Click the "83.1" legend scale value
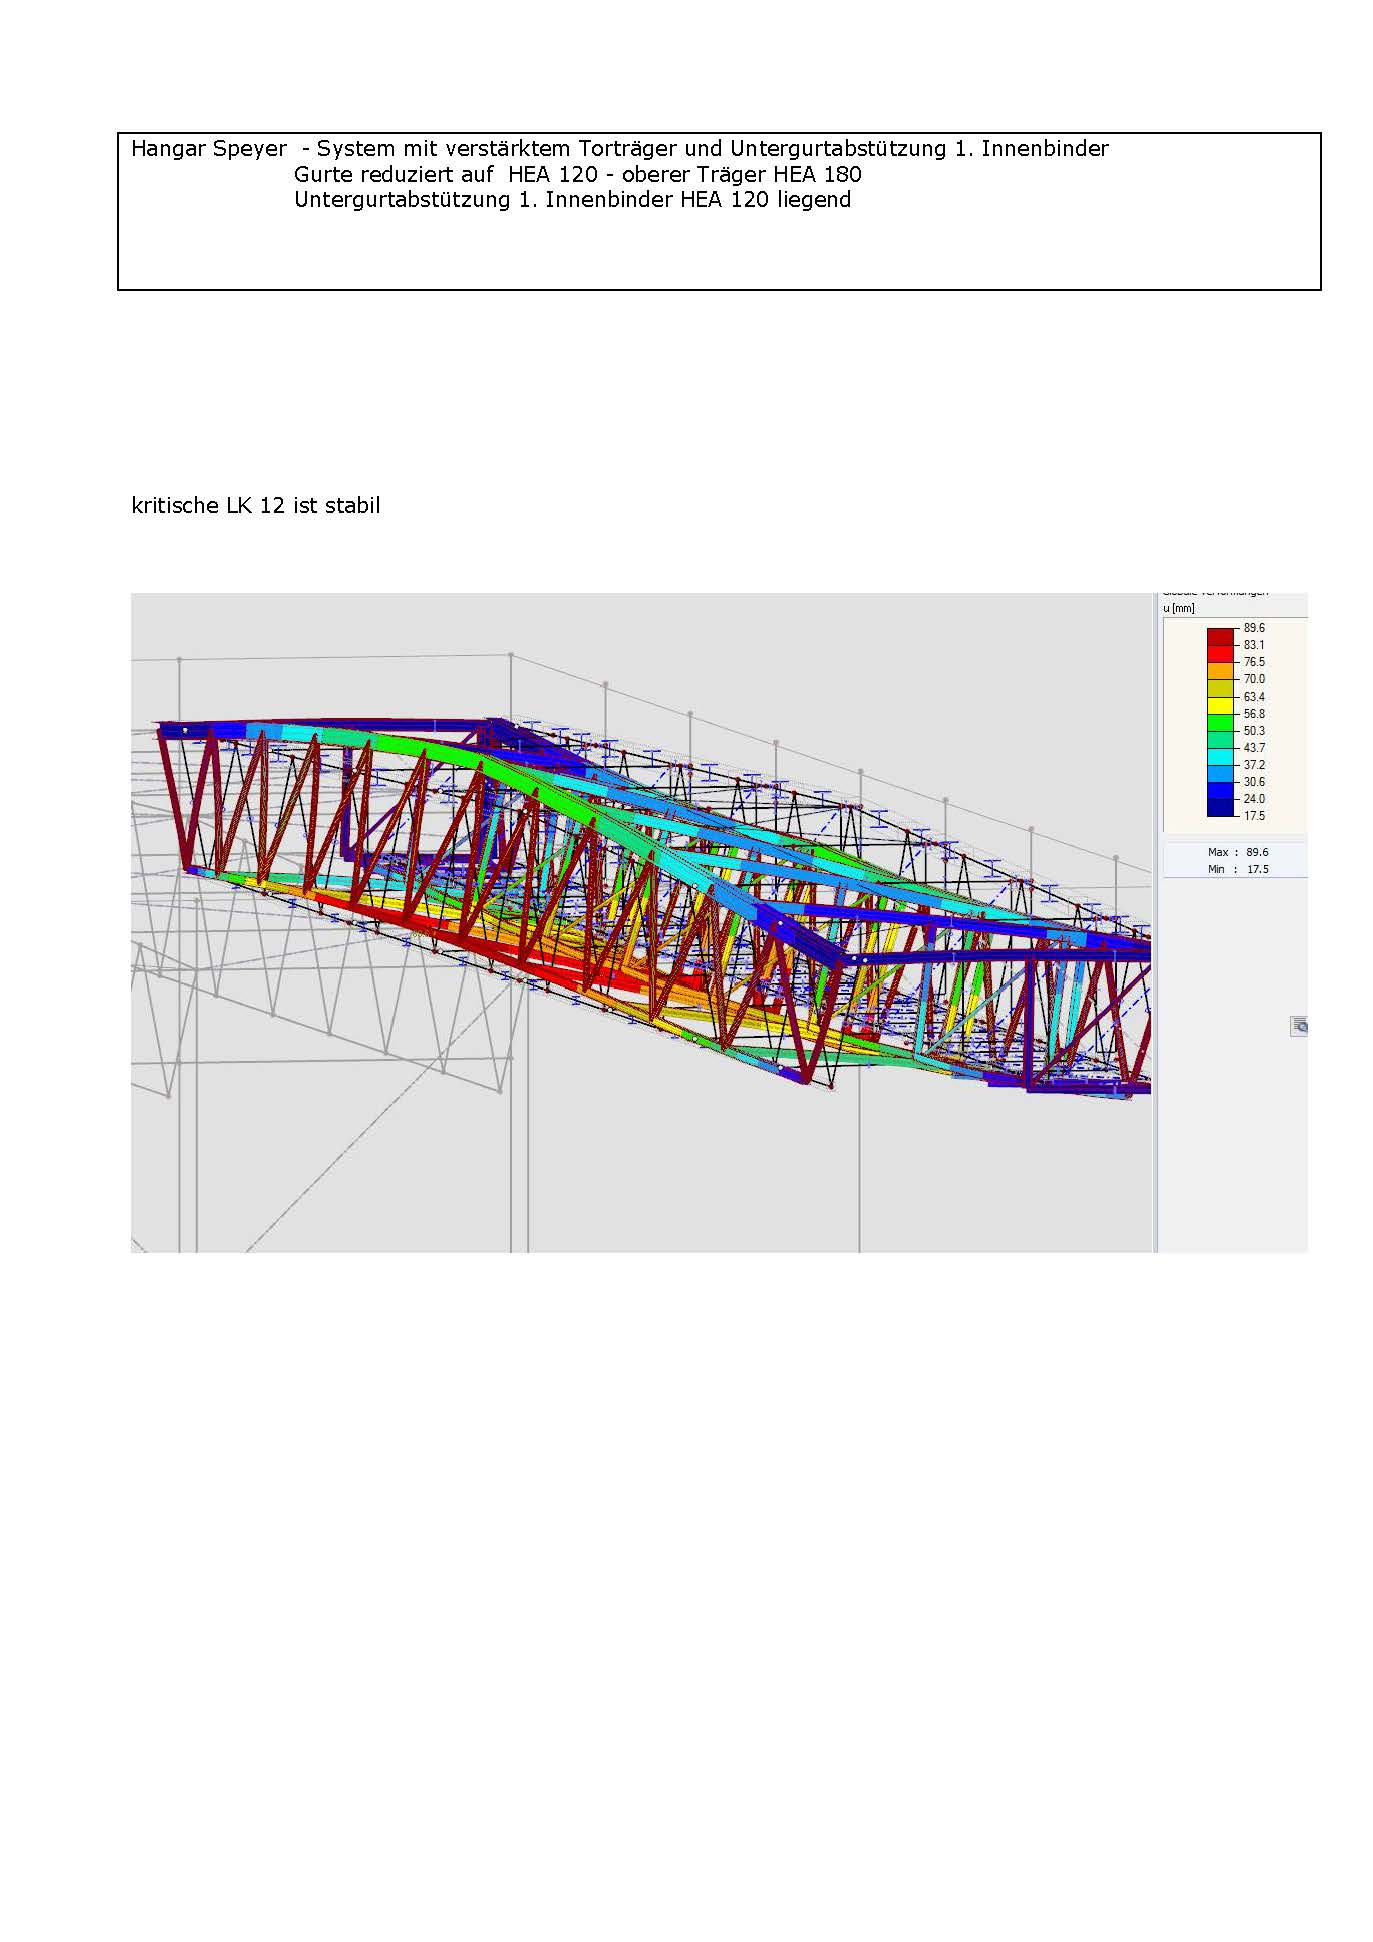1373x1942 pixels. click(x=1254, y=645)
